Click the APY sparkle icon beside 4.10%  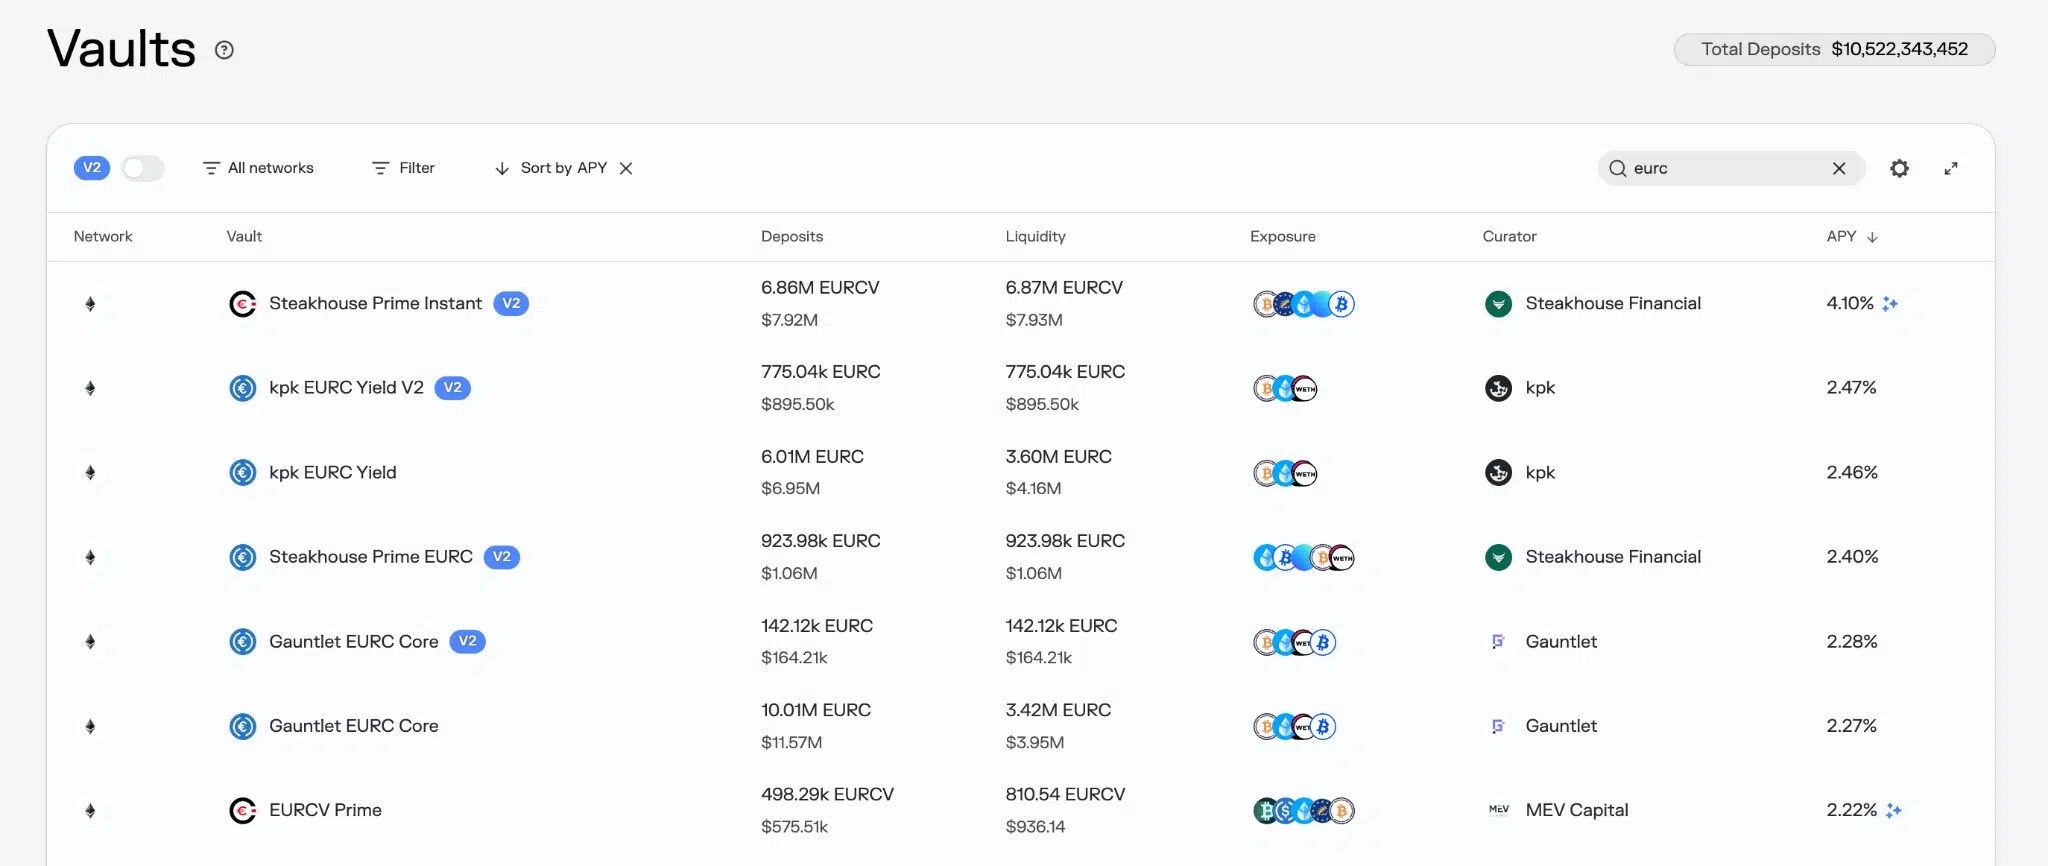click(1889, 303)
